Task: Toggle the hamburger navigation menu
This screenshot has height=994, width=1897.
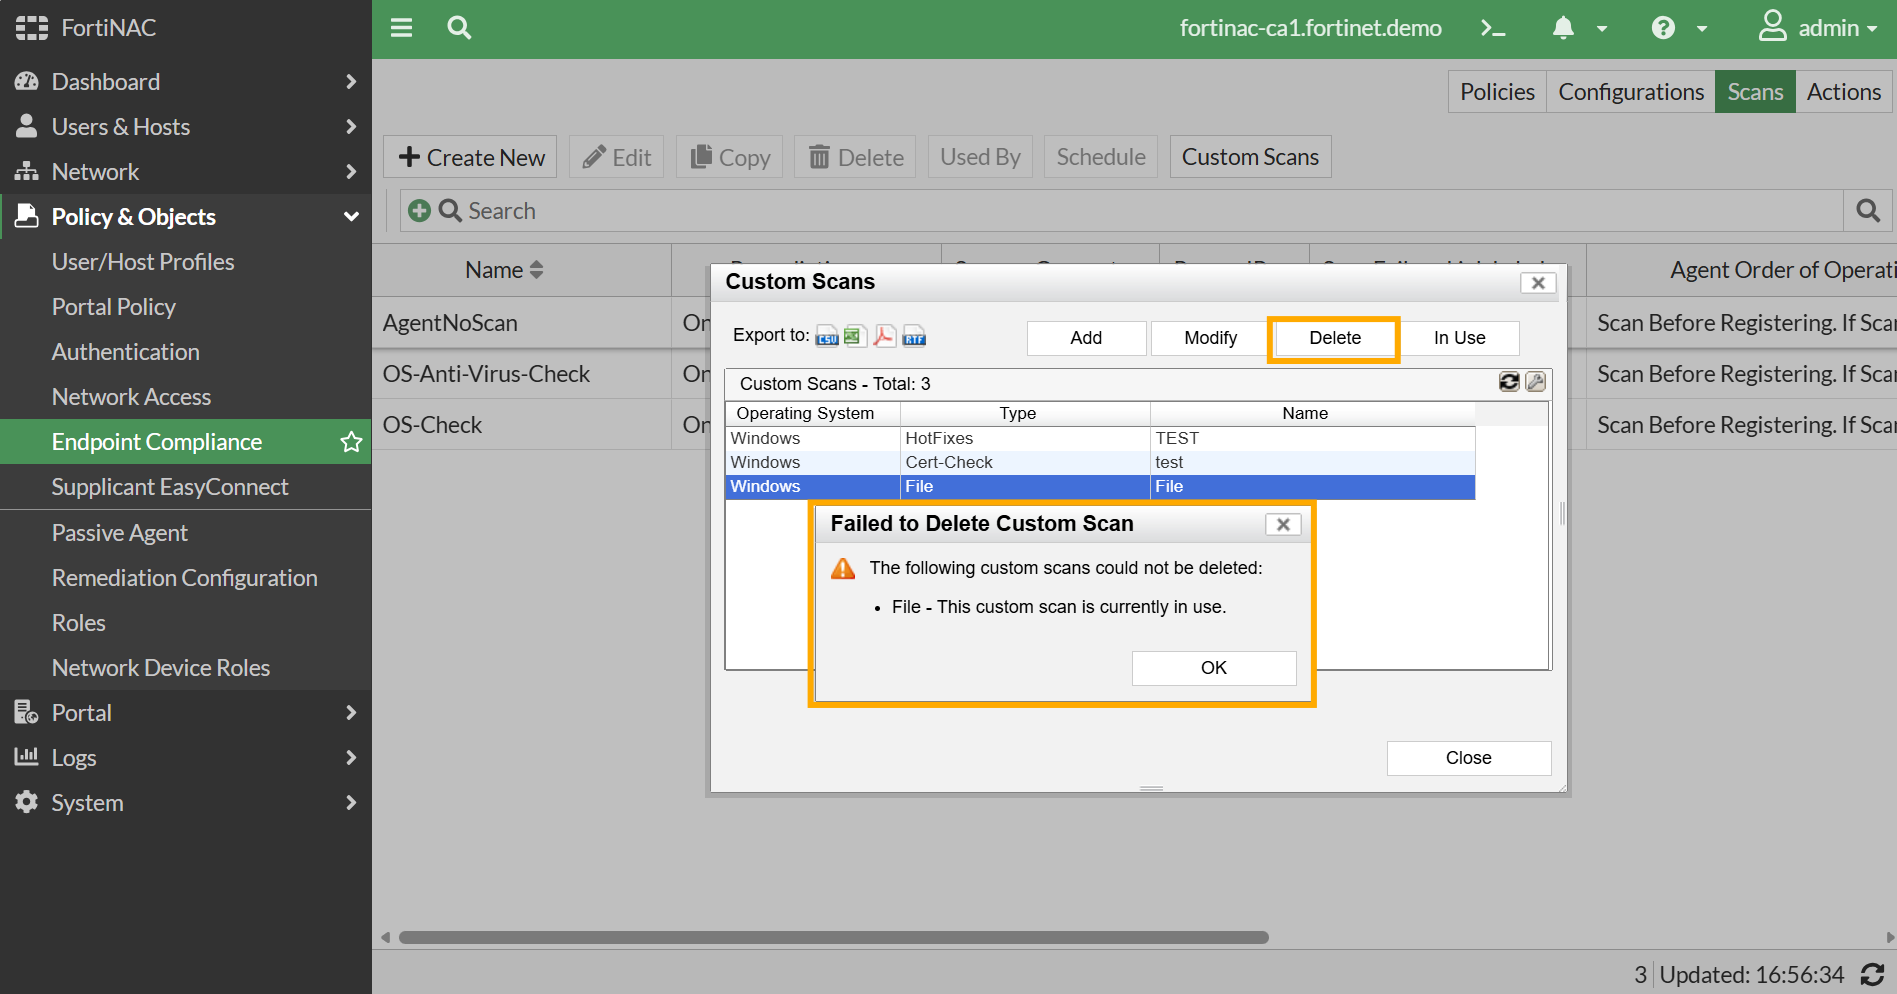Action: click(401, 28)
